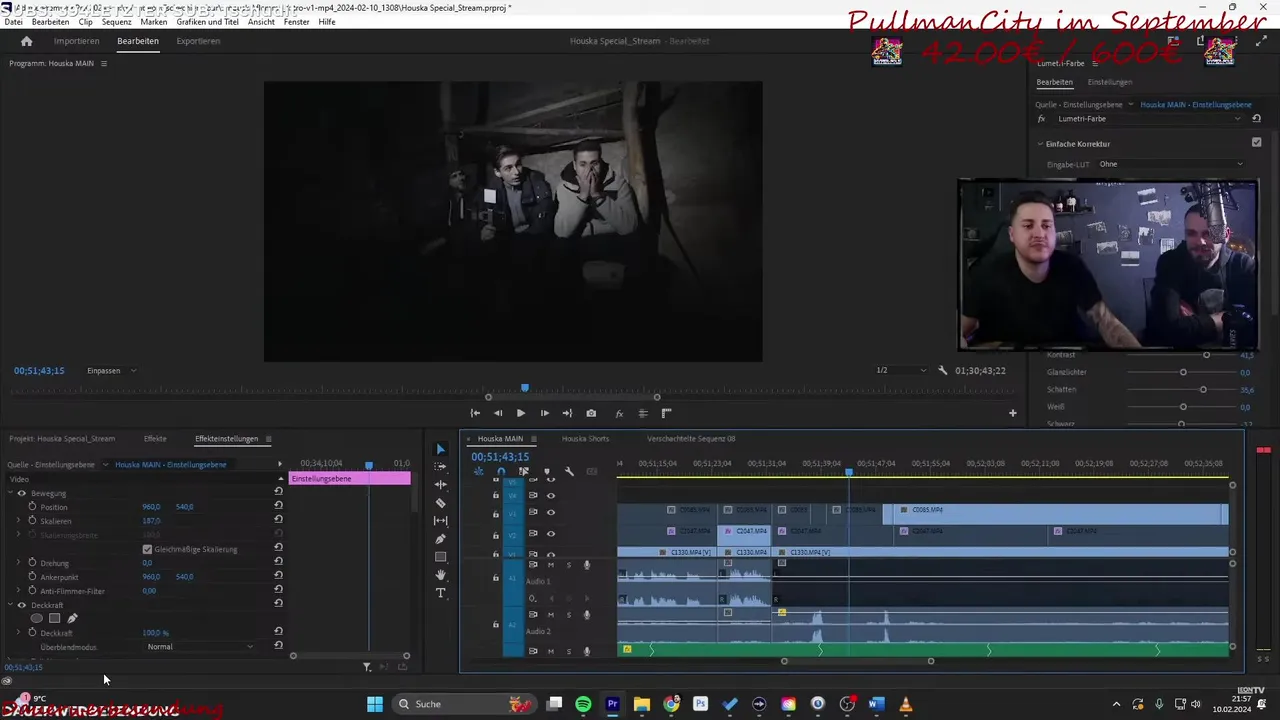Open Eingabe-LUT Ohne dropdown
Image resolution: width=1280 pixels, height=720 pixels.
tap(1170, 164)
